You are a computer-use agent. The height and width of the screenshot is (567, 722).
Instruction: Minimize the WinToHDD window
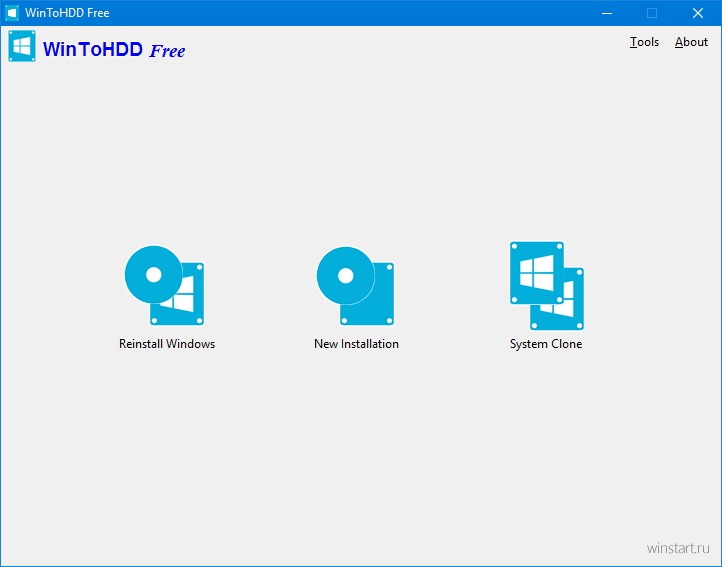(x=607, y=13)
